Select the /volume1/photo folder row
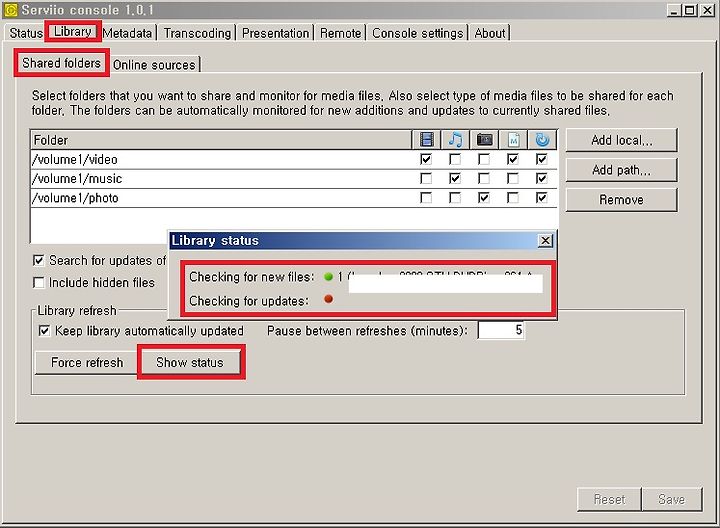The image size is (720, 528). pos(294,198)
